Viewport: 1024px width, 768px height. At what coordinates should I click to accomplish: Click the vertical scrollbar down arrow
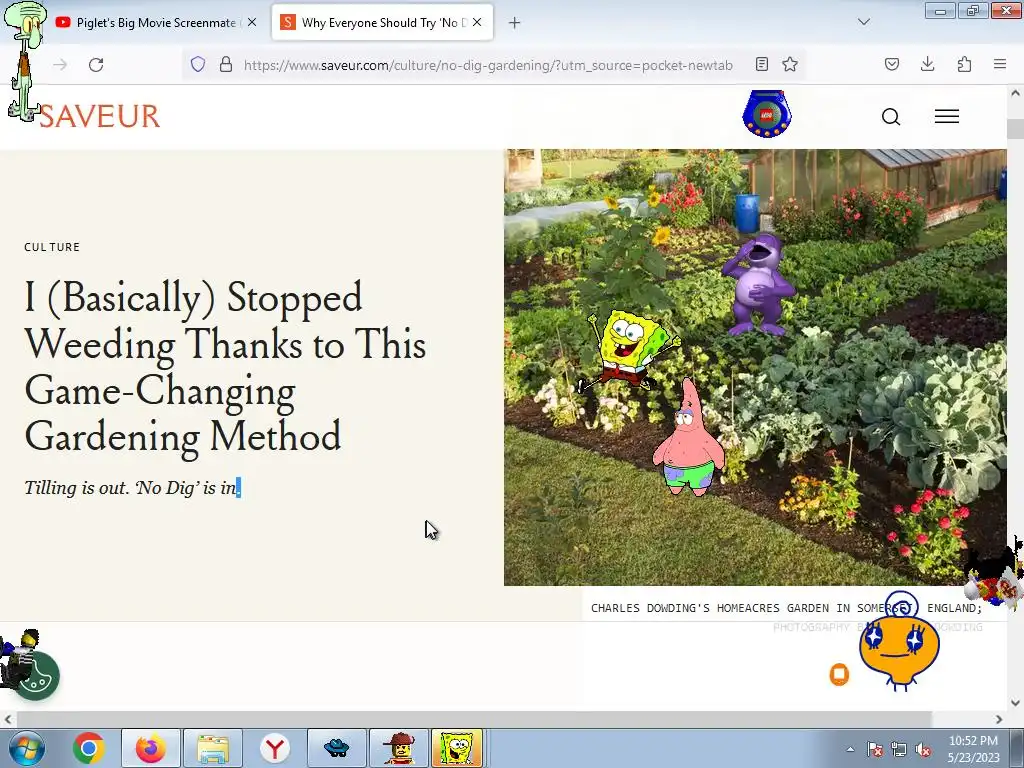click(1015, 703)
